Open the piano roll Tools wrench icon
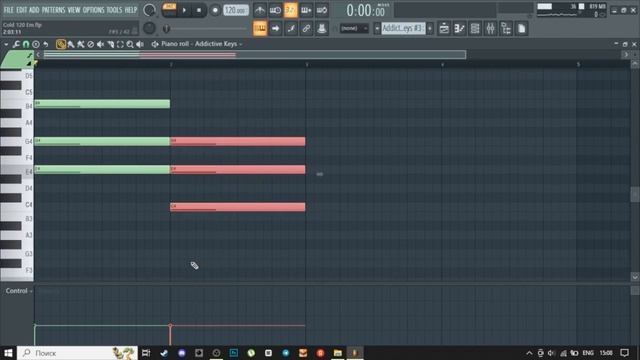Viewport: 640px width, 360px height. (x=16, y=44)
